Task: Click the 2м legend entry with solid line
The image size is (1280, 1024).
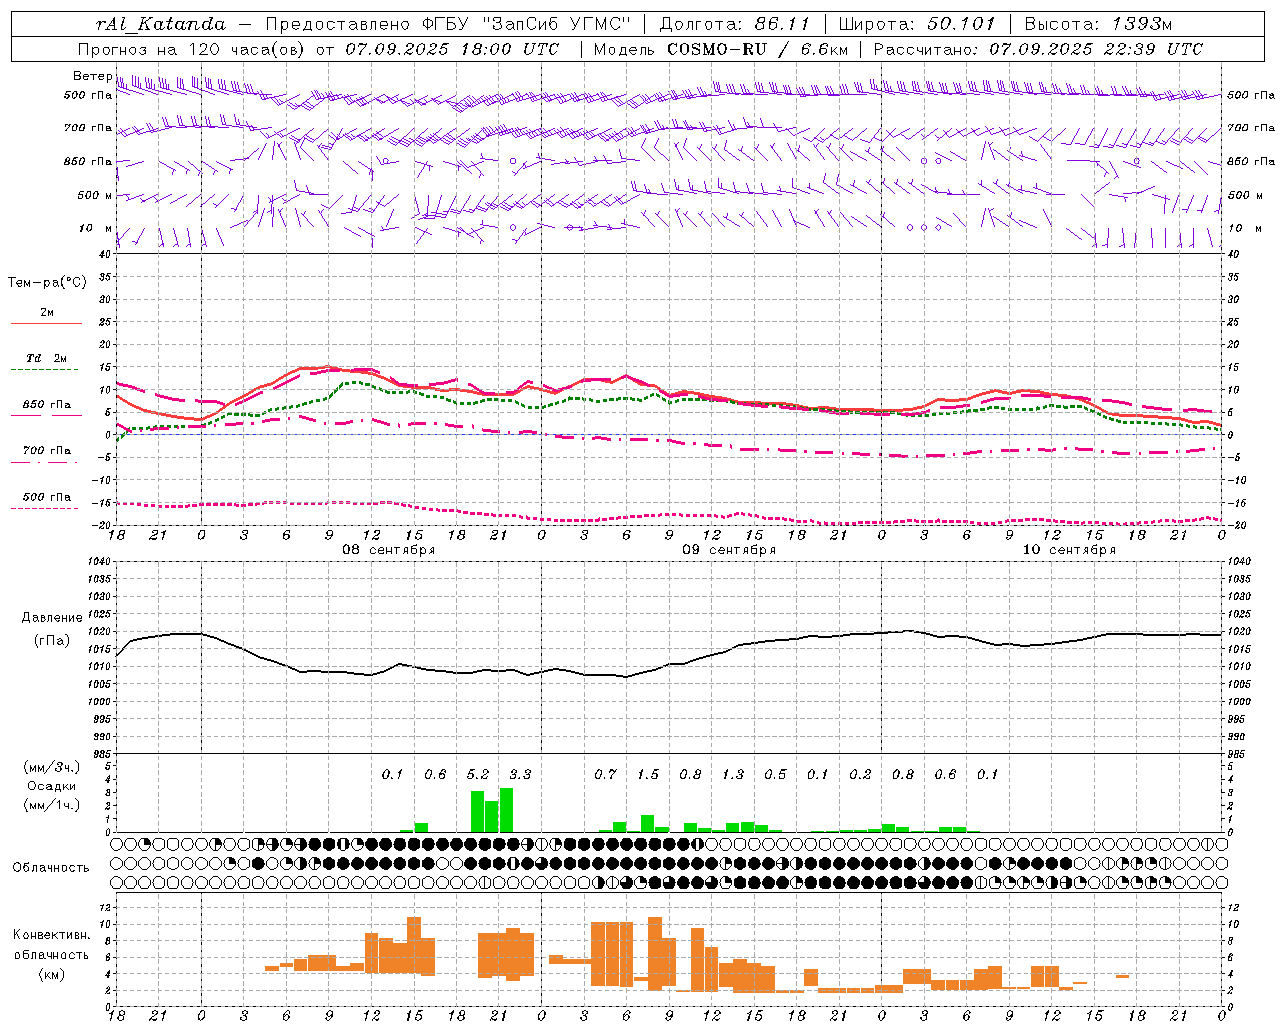Action: point(47,313)
